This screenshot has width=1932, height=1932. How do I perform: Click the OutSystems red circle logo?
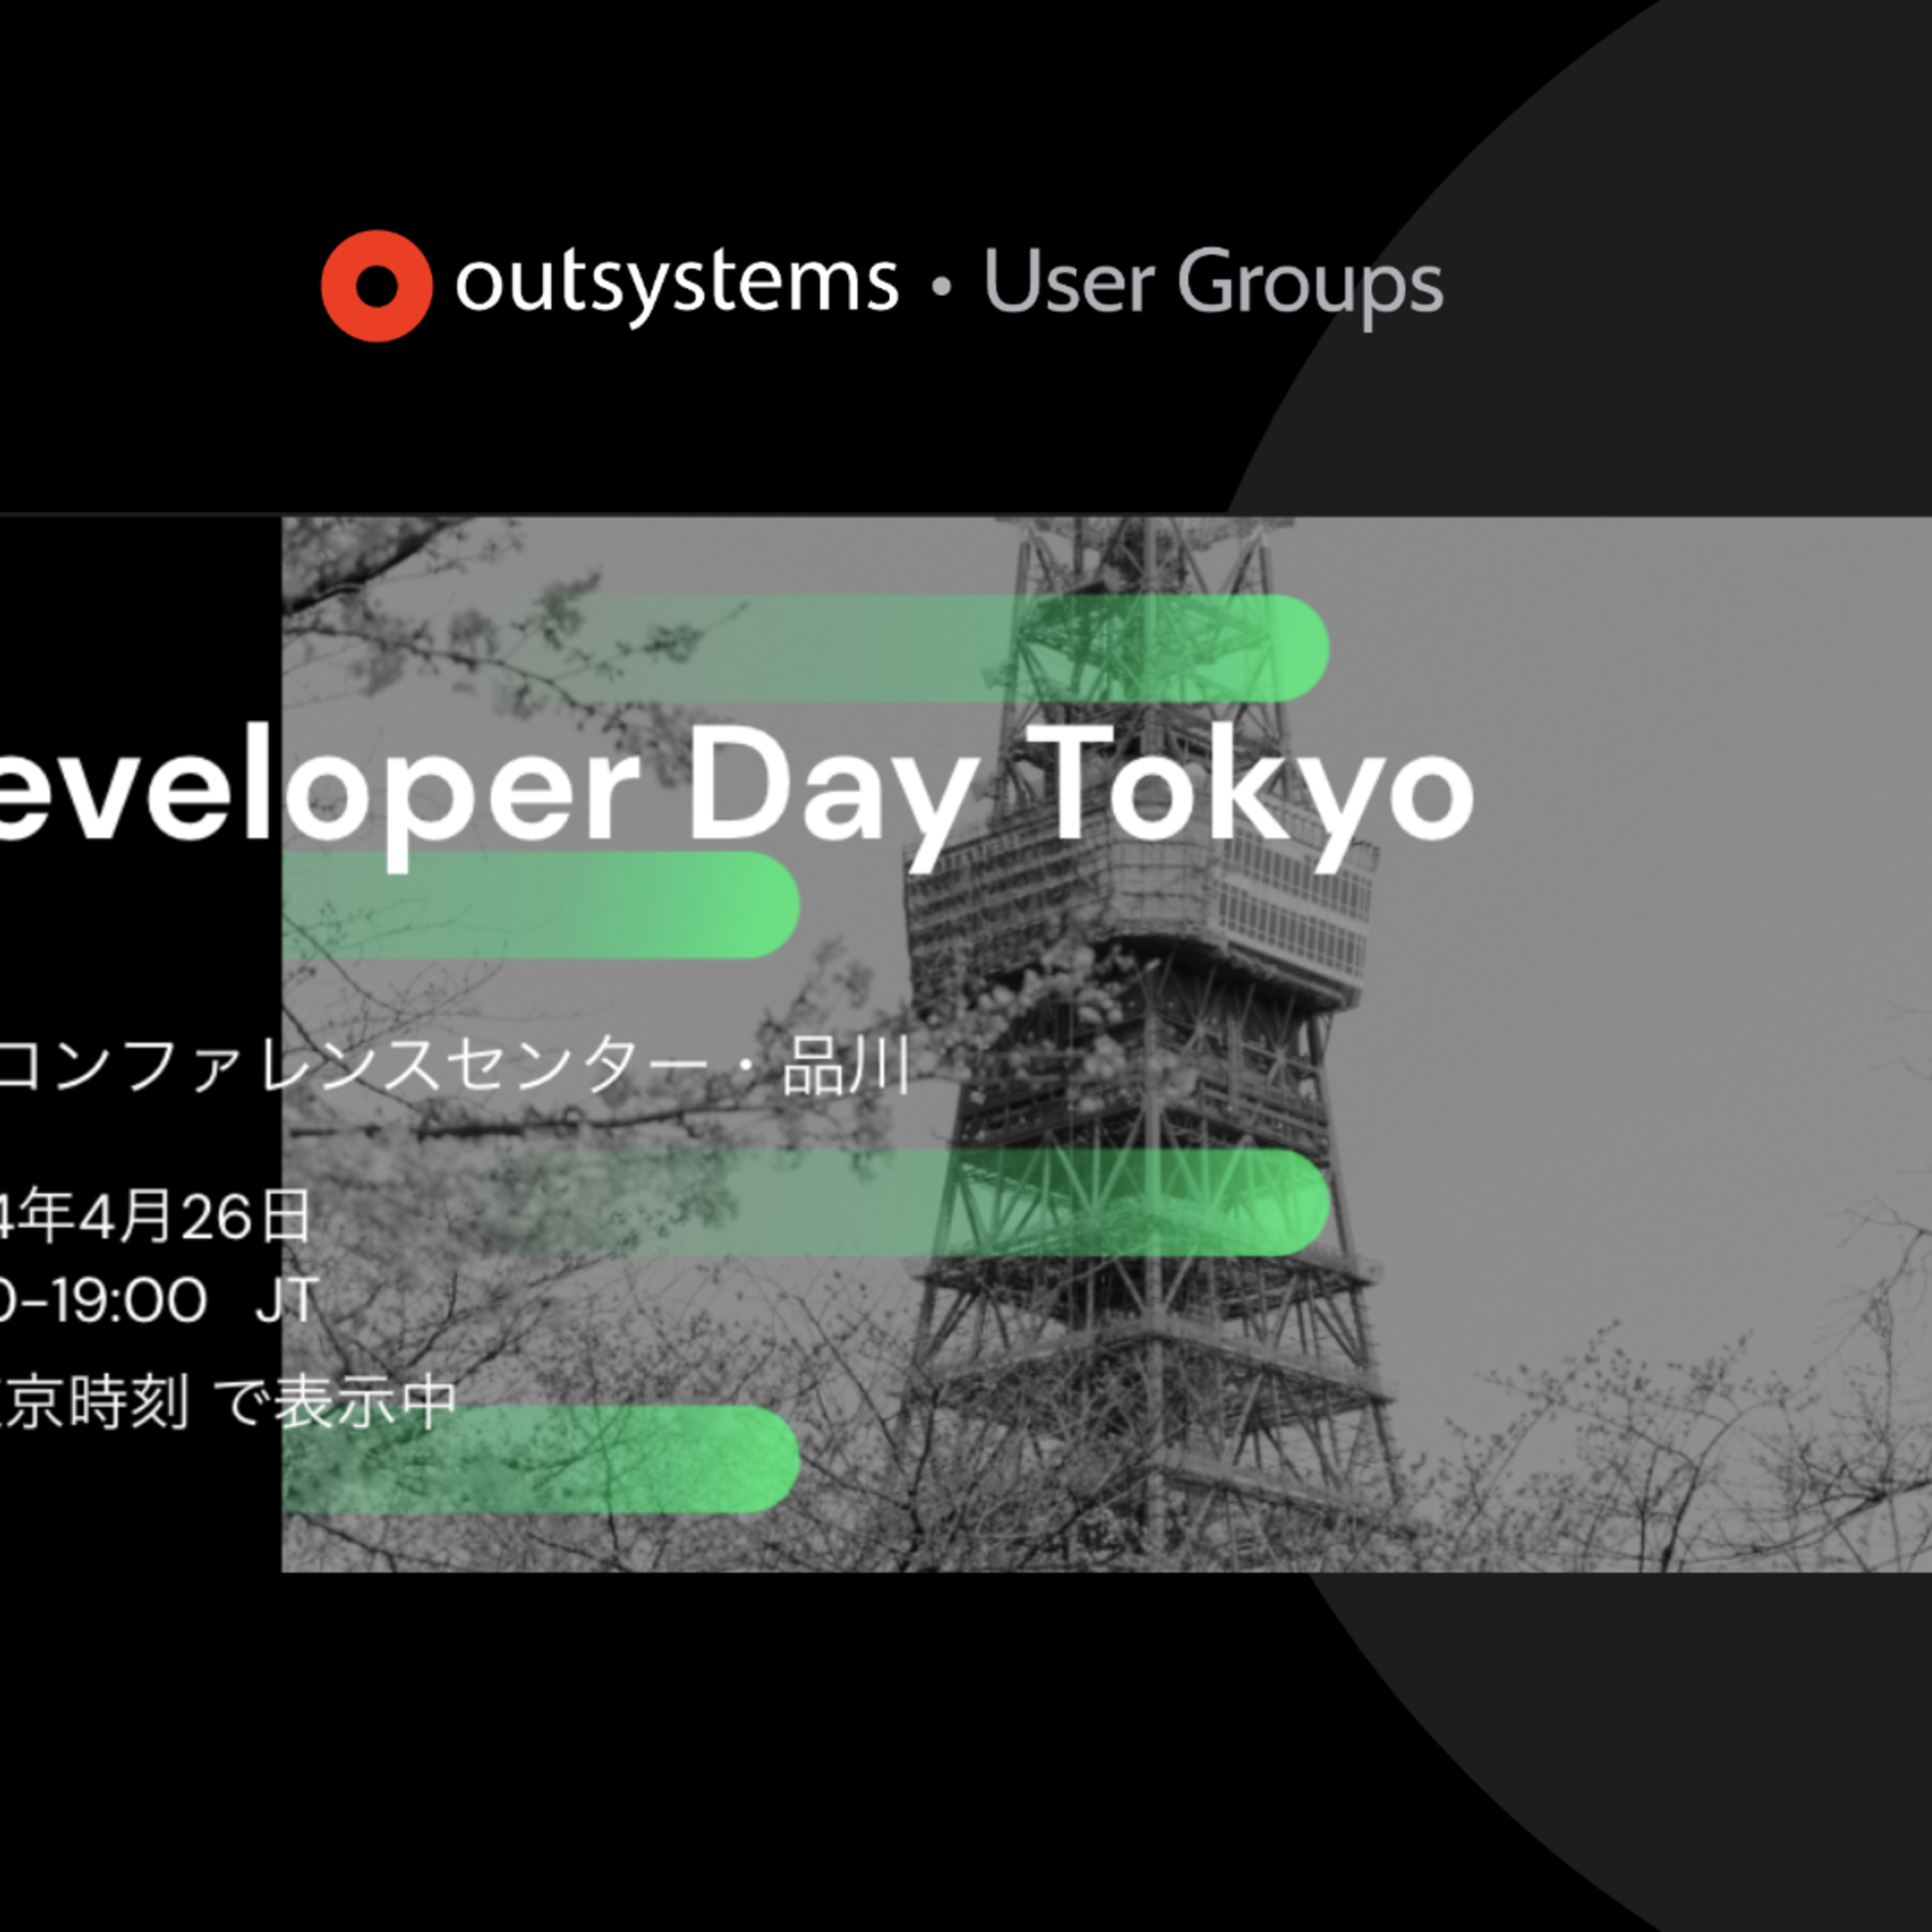click(378, 290)
